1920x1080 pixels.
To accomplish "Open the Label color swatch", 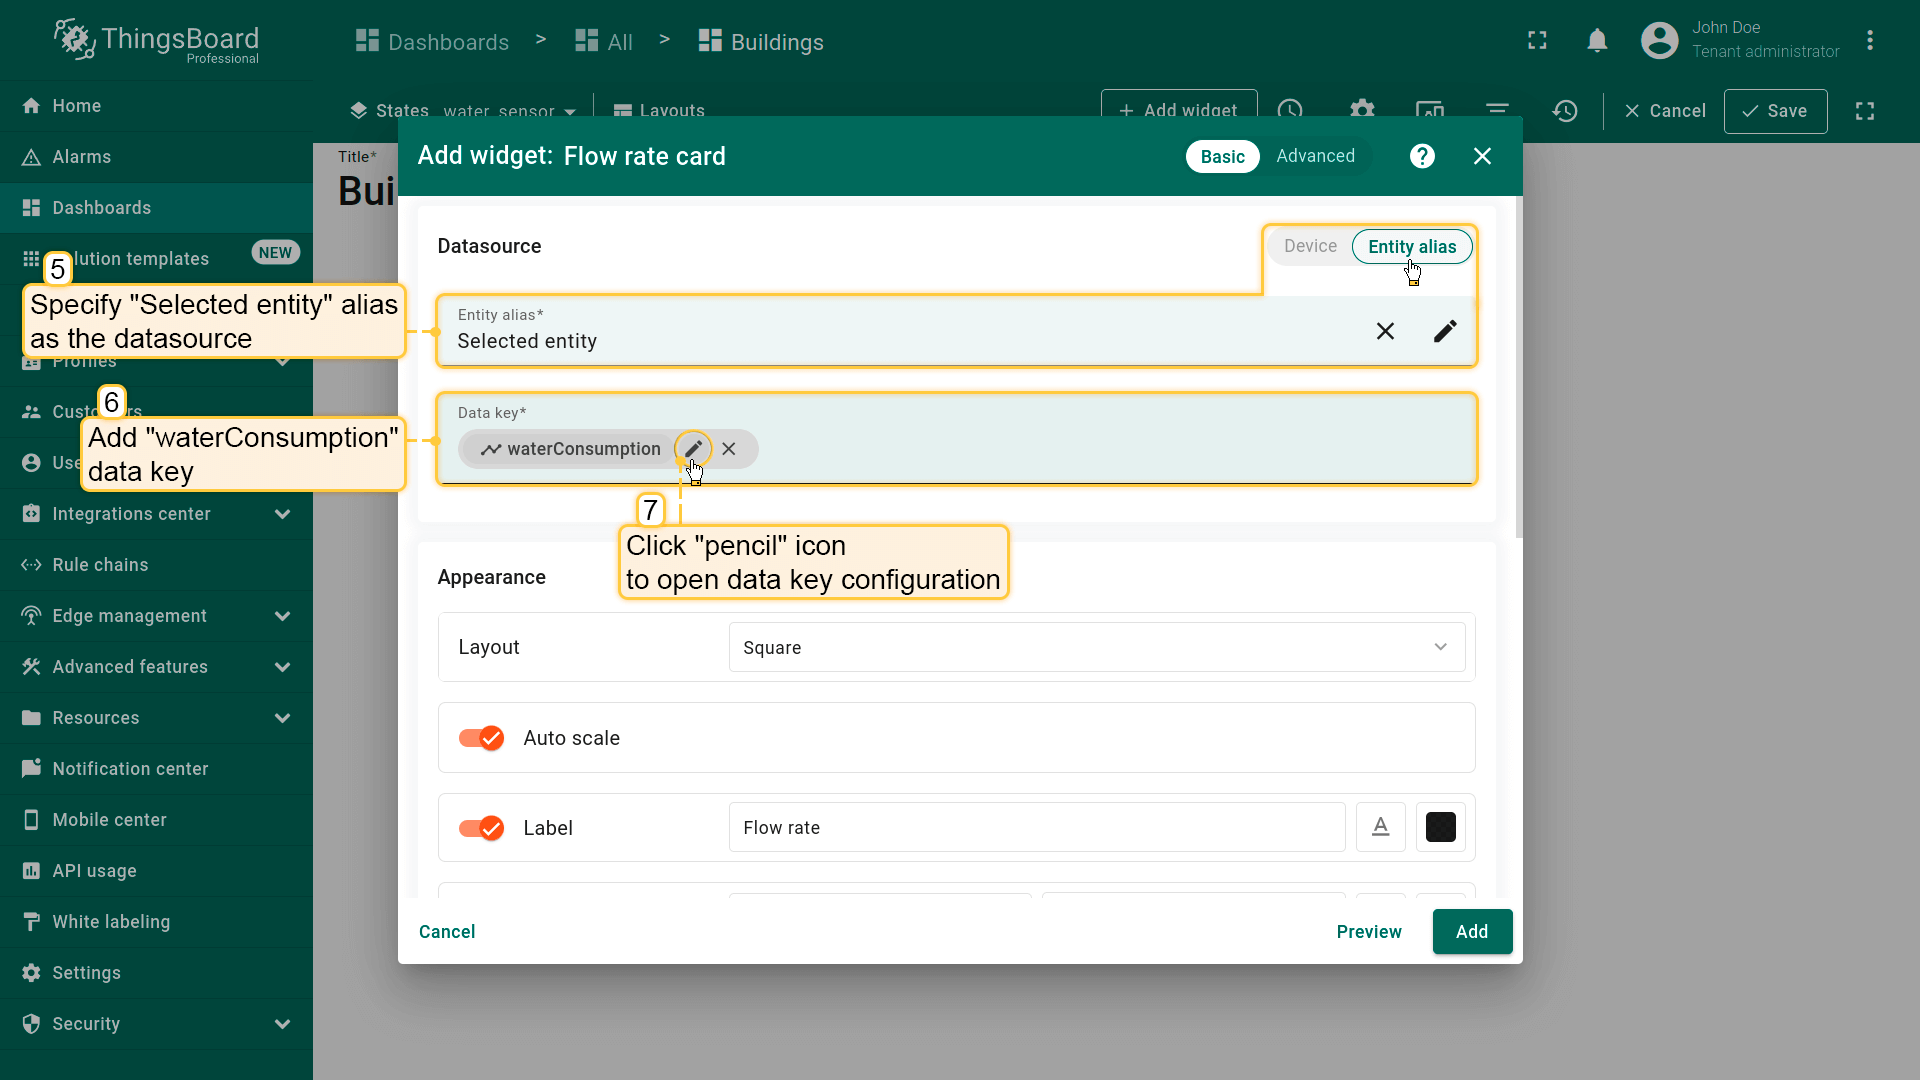I will tap(1440, 827).
